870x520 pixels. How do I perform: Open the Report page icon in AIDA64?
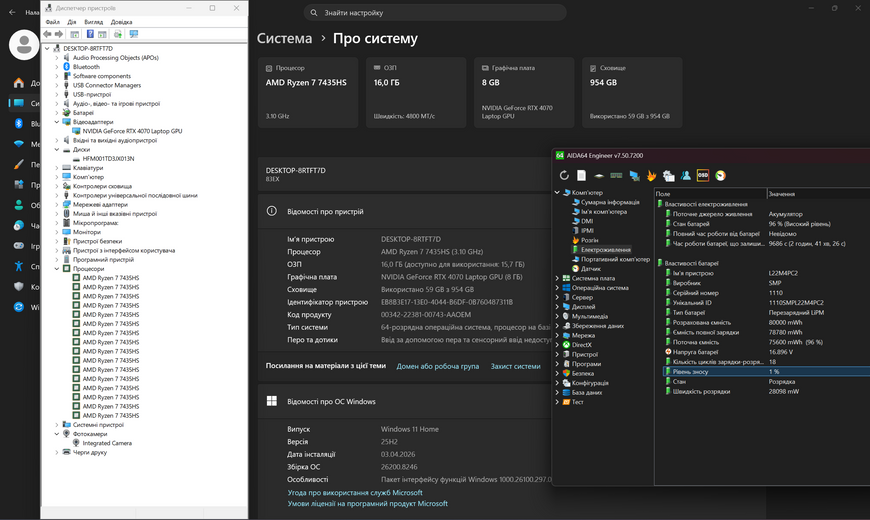pos(581,175)
